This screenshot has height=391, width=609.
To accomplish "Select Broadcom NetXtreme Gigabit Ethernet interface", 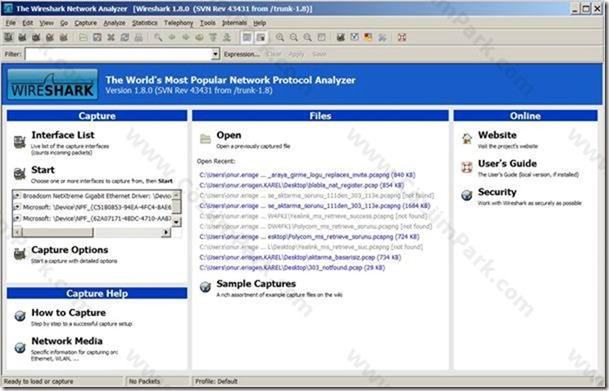I will [93, 196].
